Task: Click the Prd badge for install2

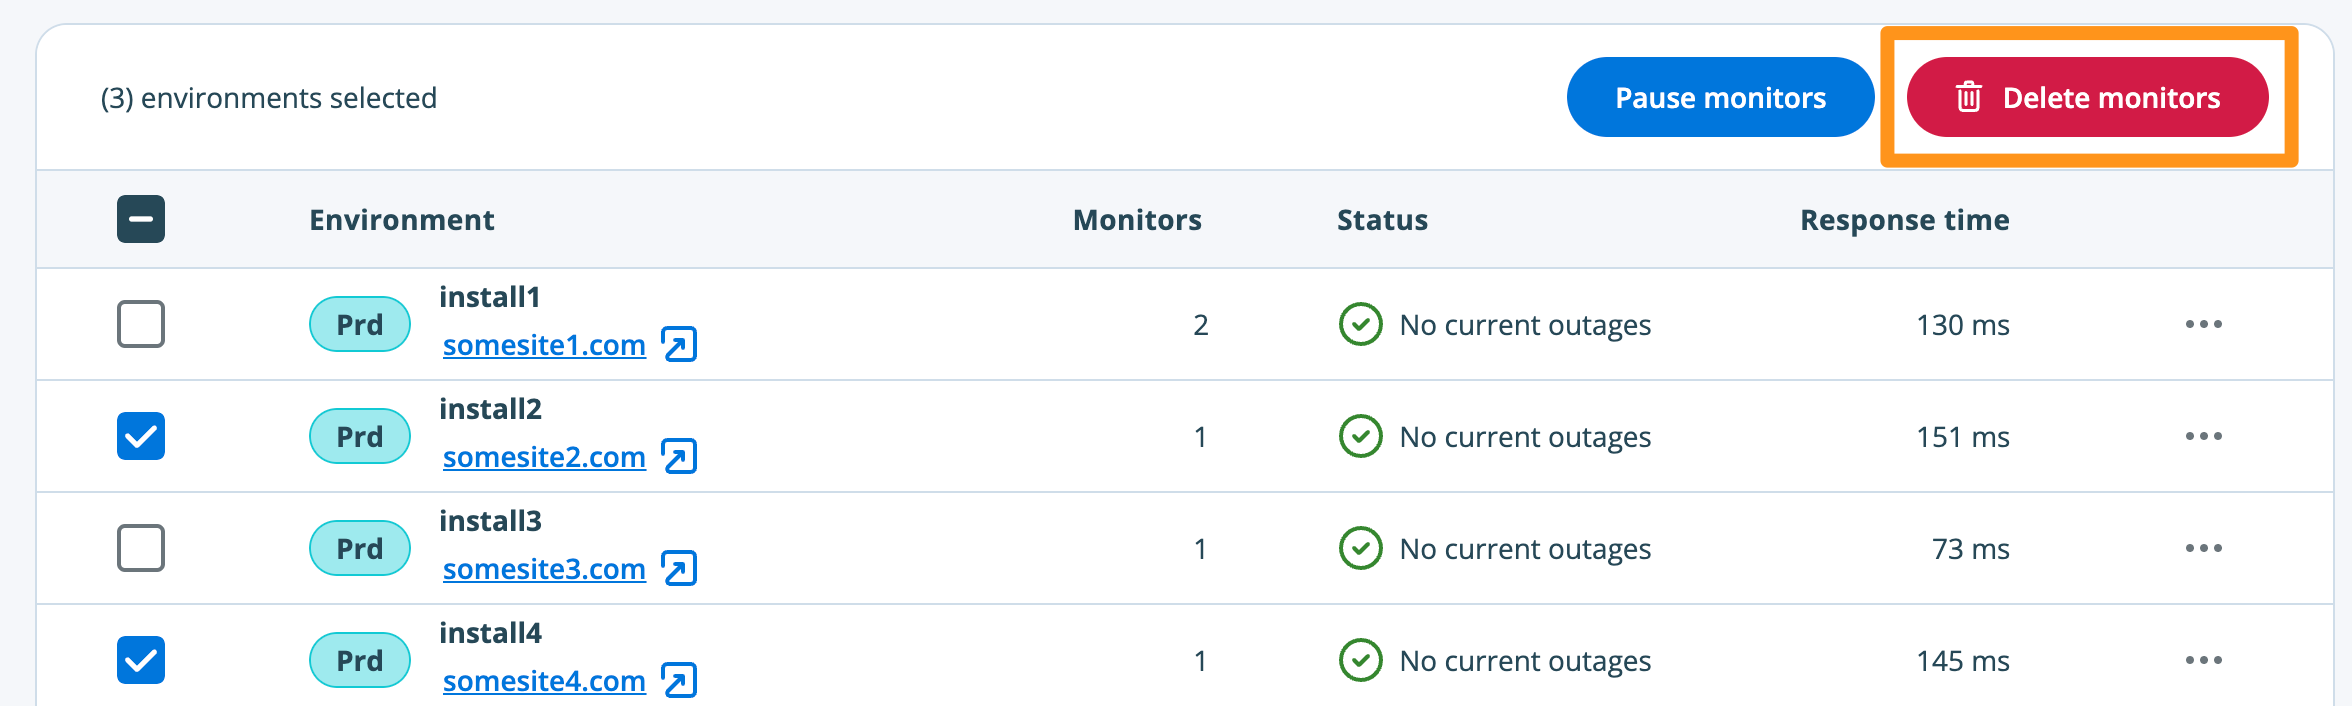Action: 360,436
